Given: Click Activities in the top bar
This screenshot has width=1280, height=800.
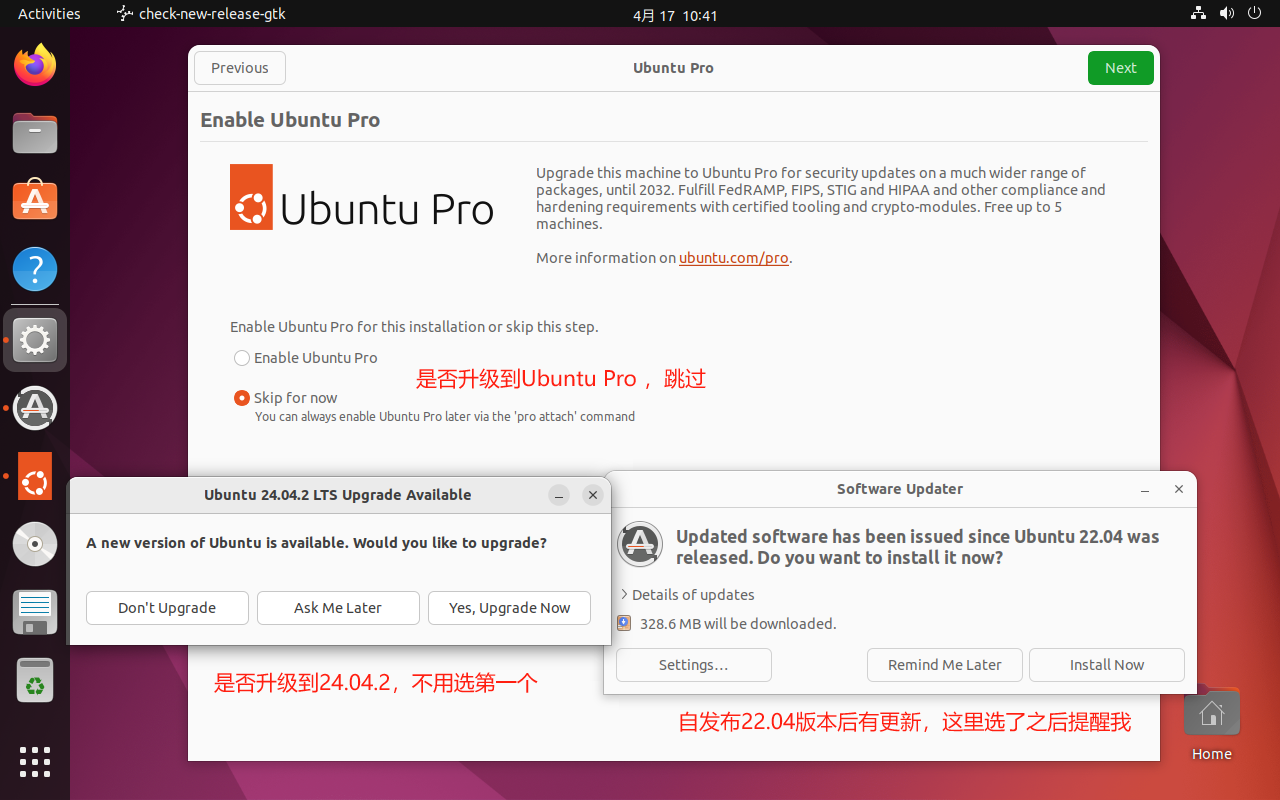Looking at the screenshot, I should (x=49, y=13).
